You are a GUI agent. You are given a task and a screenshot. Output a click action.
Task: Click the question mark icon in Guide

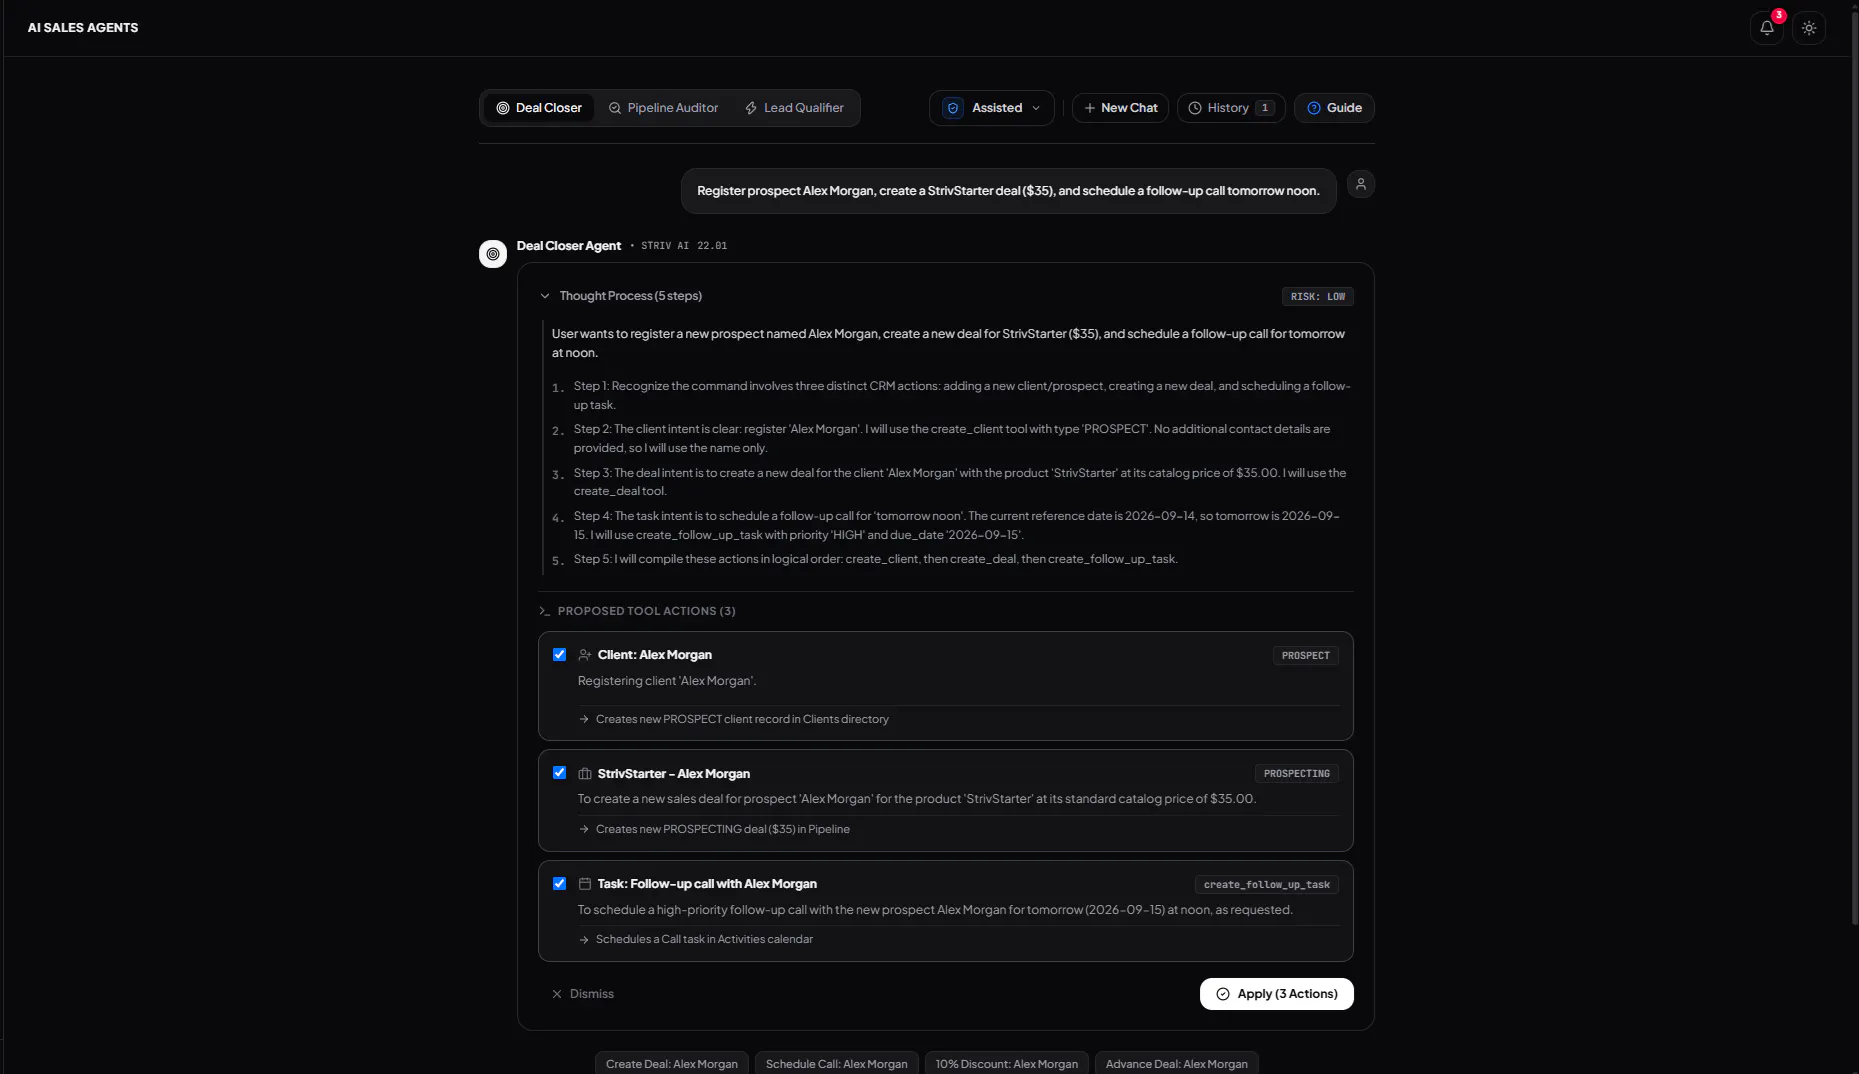coord(1314,108)
